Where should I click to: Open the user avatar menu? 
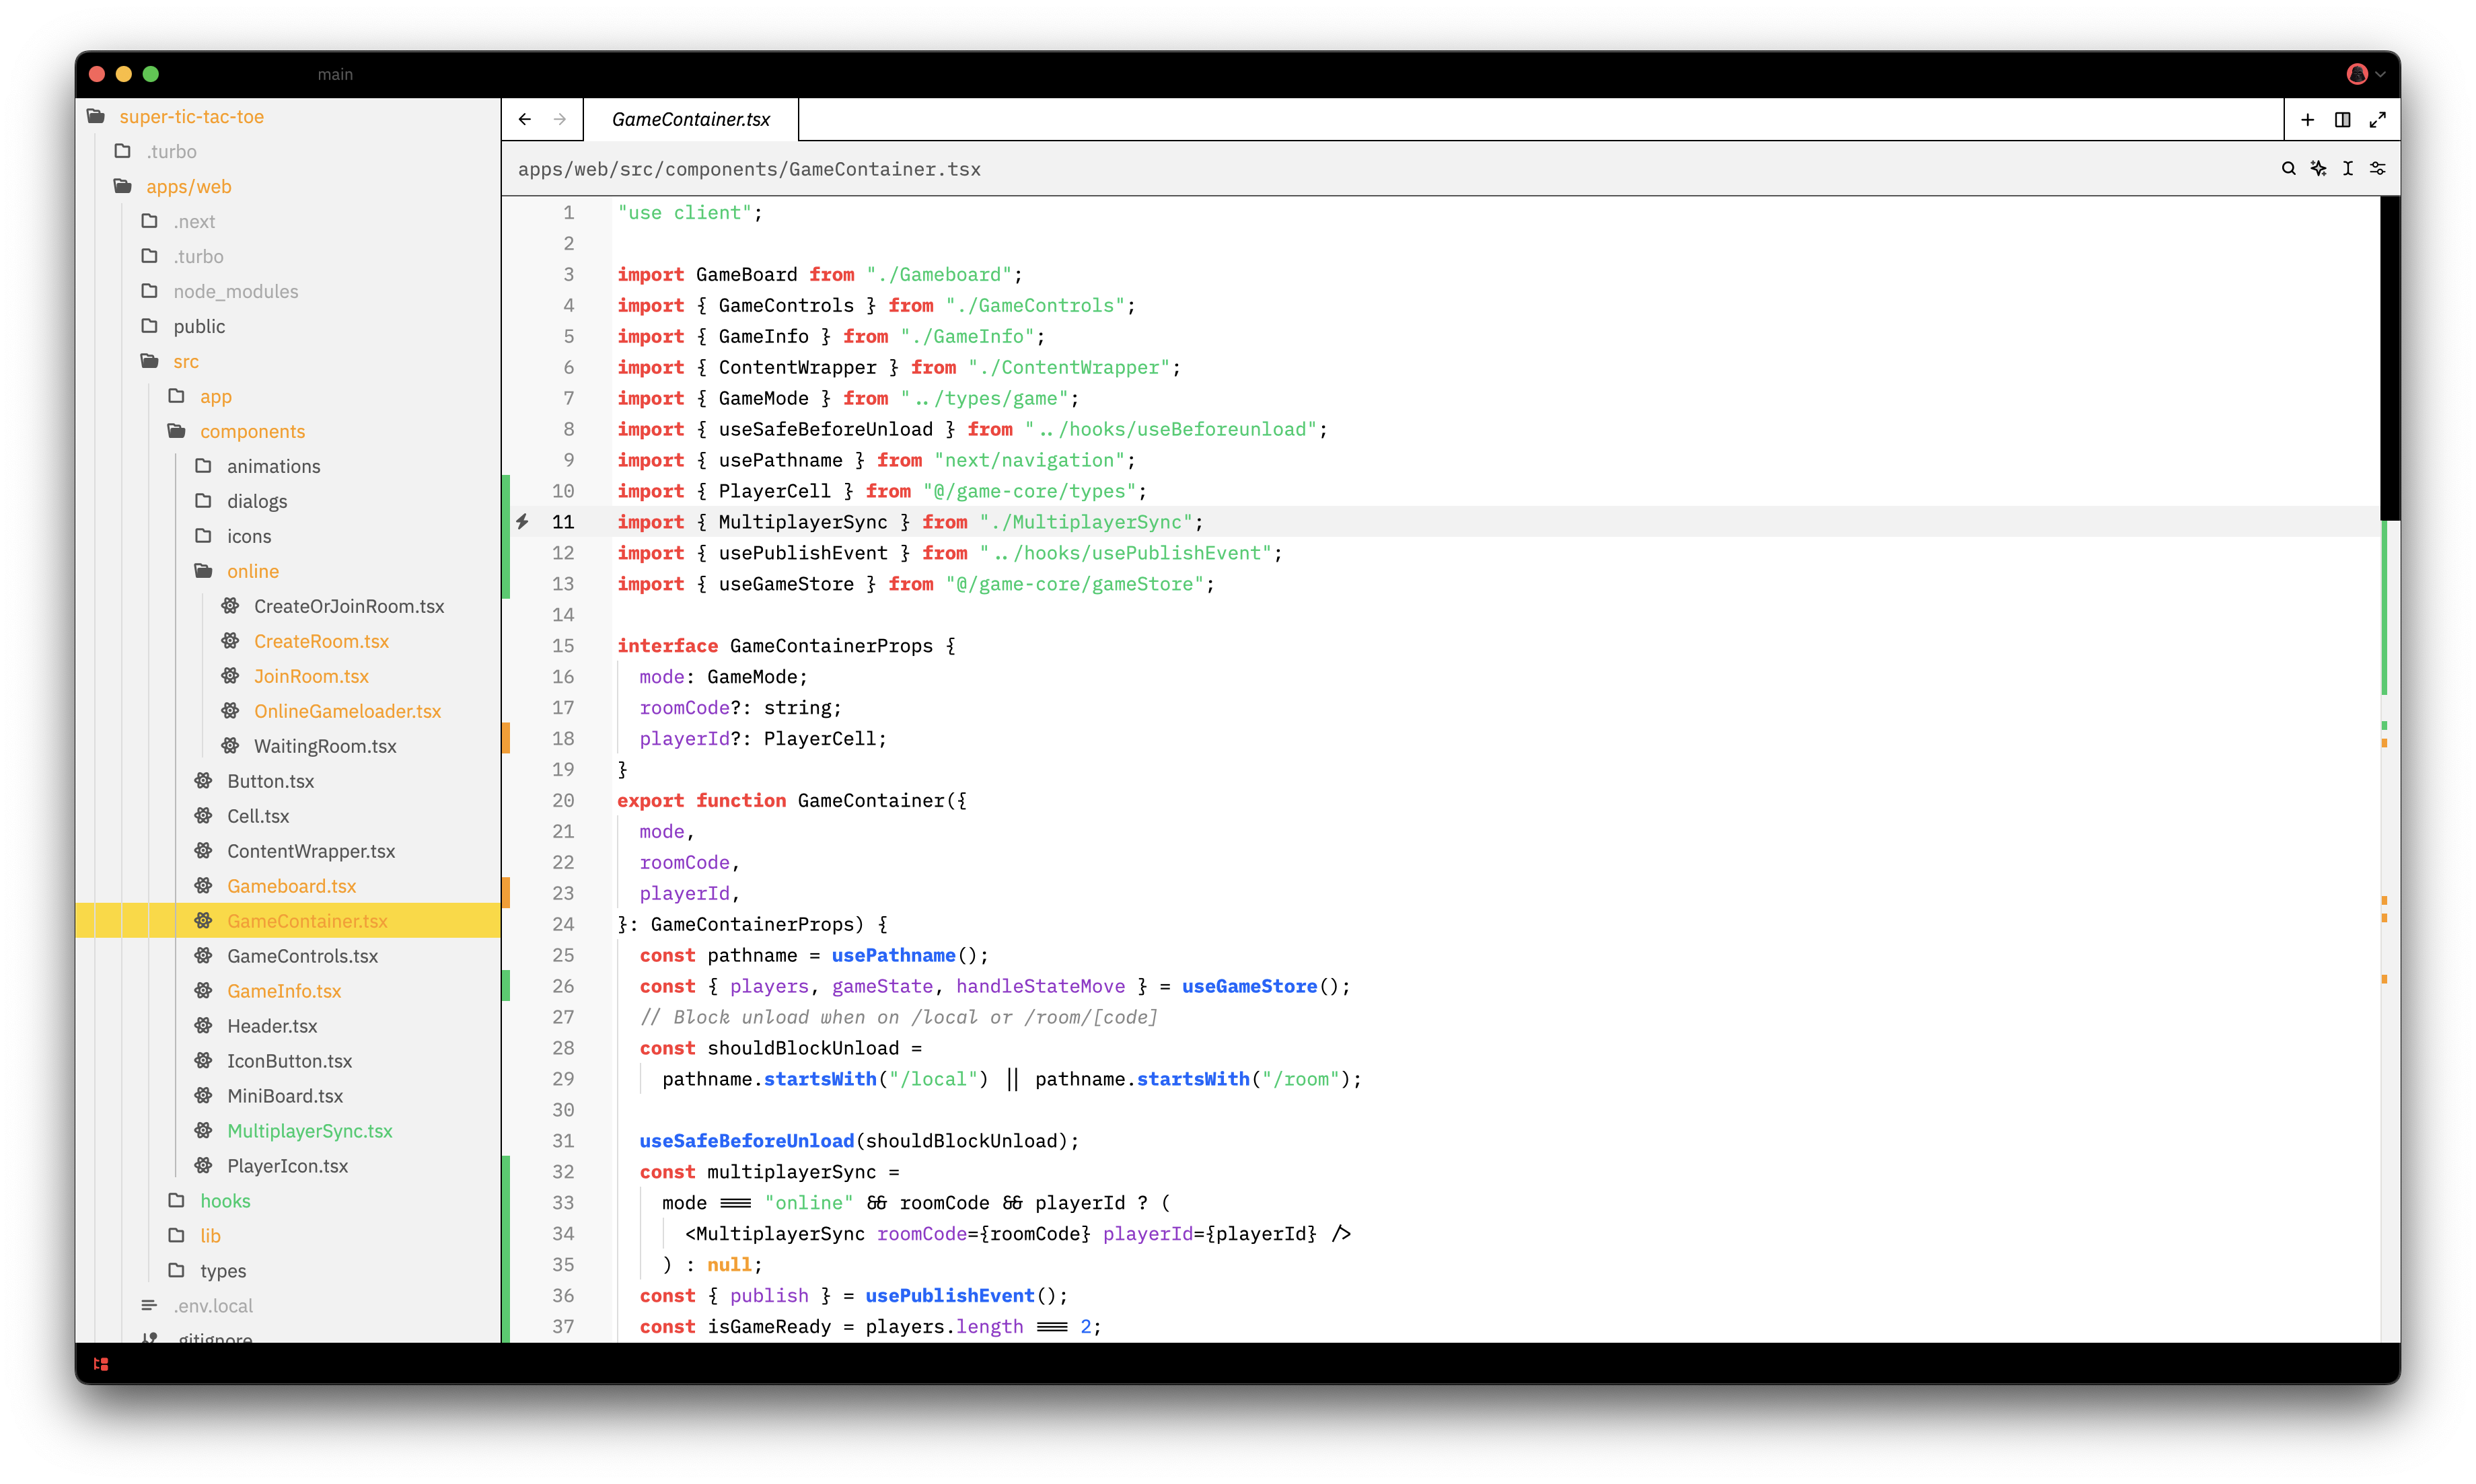(2365, 74)
